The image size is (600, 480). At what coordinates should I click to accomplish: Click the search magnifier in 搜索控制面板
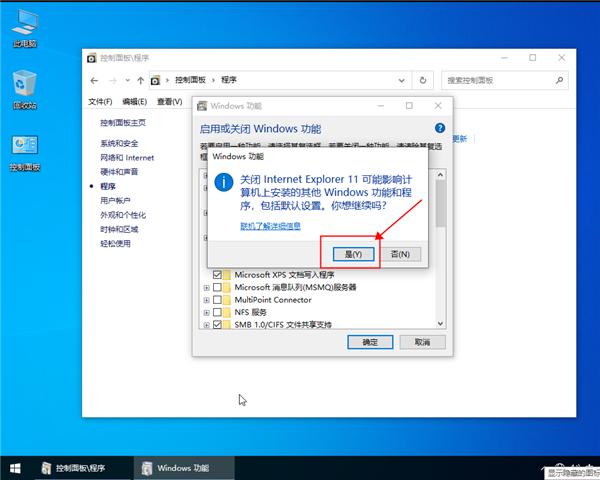(559, 80)
